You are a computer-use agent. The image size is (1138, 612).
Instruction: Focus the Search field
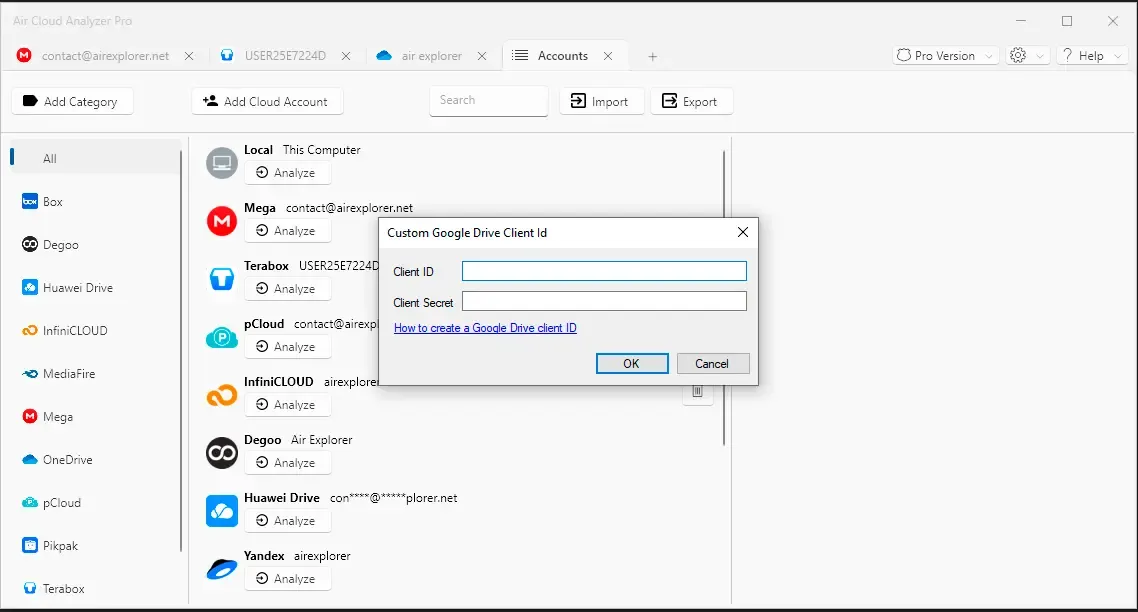coord(488,100)
